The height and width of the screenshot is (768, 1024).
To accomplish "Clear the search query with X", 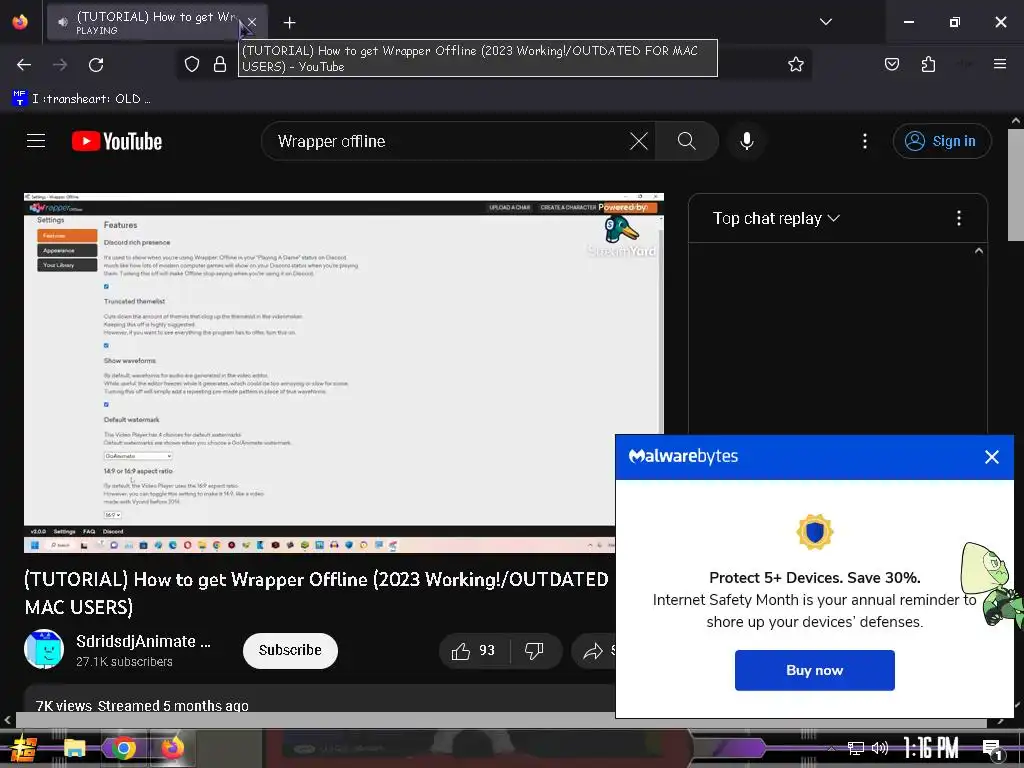I will (638, 141).
